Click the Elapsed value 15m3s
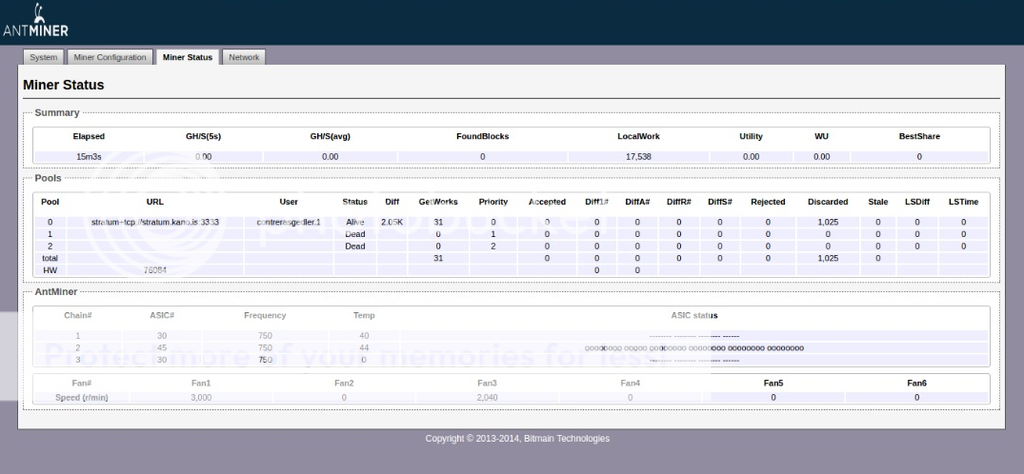The image size is (1024, 474). click(x=89, y=157)
